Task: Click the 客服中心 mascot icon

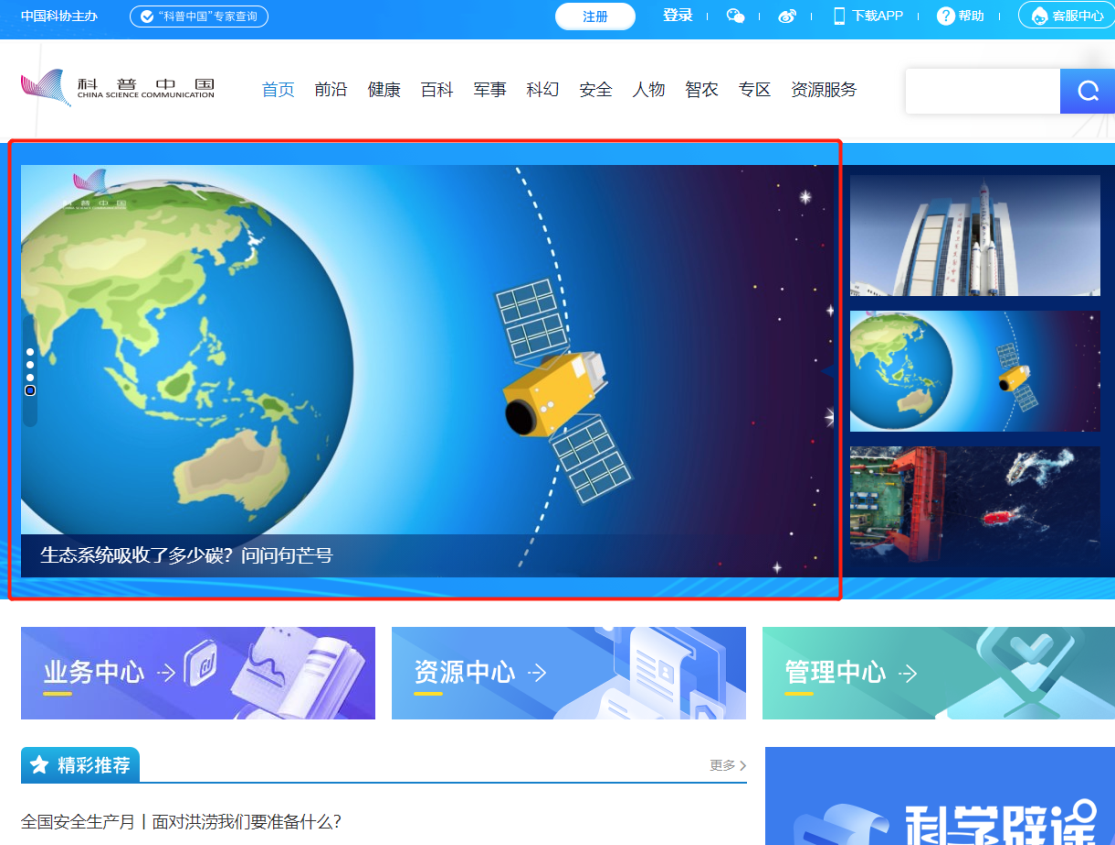Action: (x=1040, y=16)
